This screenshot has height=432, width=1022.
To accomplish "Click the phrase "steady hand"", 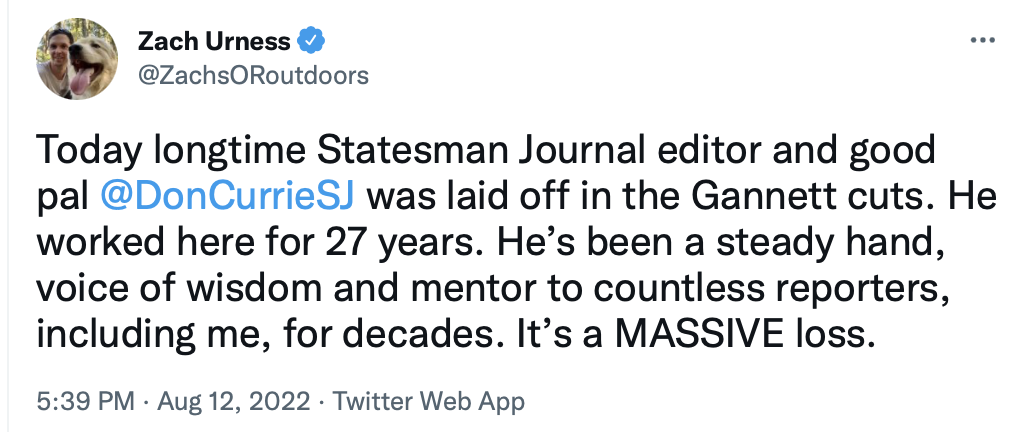I will click(837, 240).
